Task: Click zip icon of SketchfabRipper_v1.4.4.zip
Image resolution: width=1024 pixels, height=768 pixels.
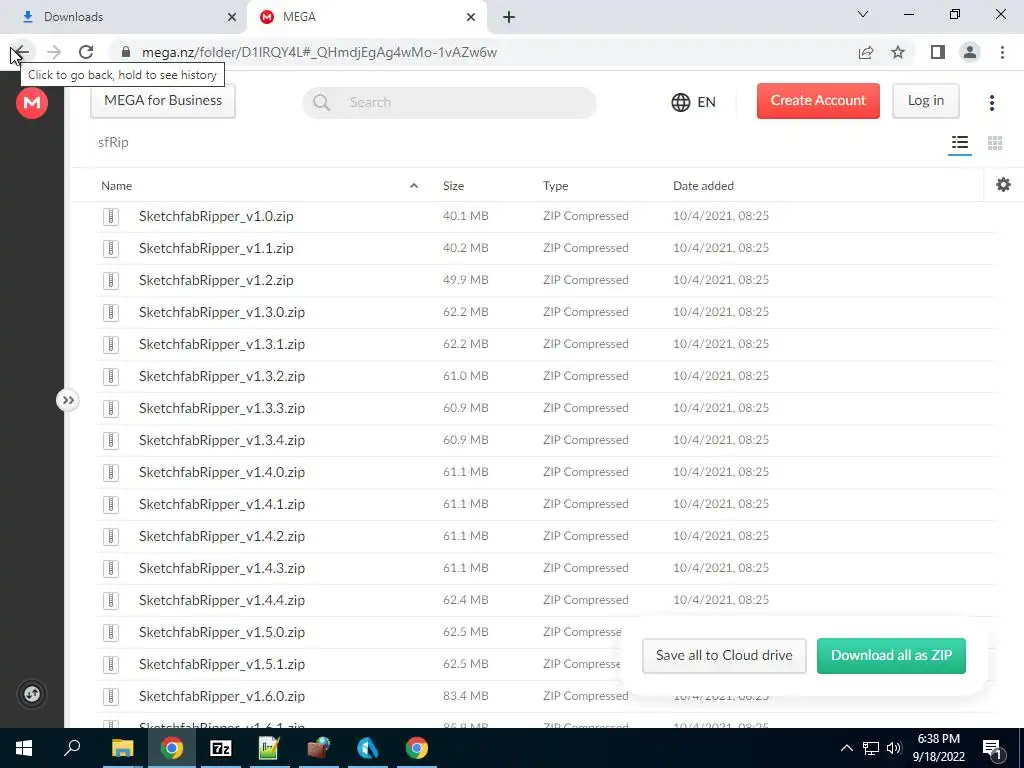Action: tap(111, 600)
